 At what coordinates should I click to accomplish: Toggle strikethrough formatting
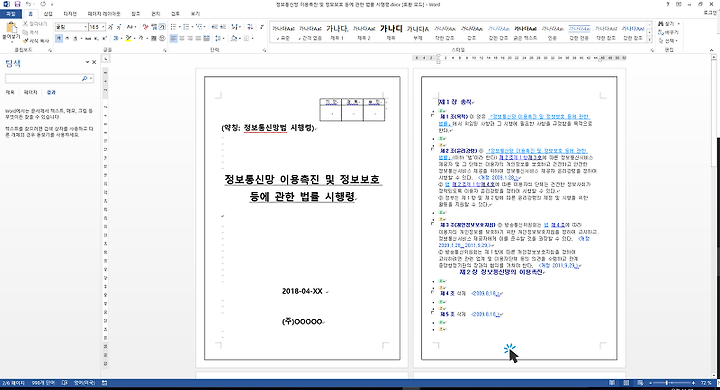87,38
